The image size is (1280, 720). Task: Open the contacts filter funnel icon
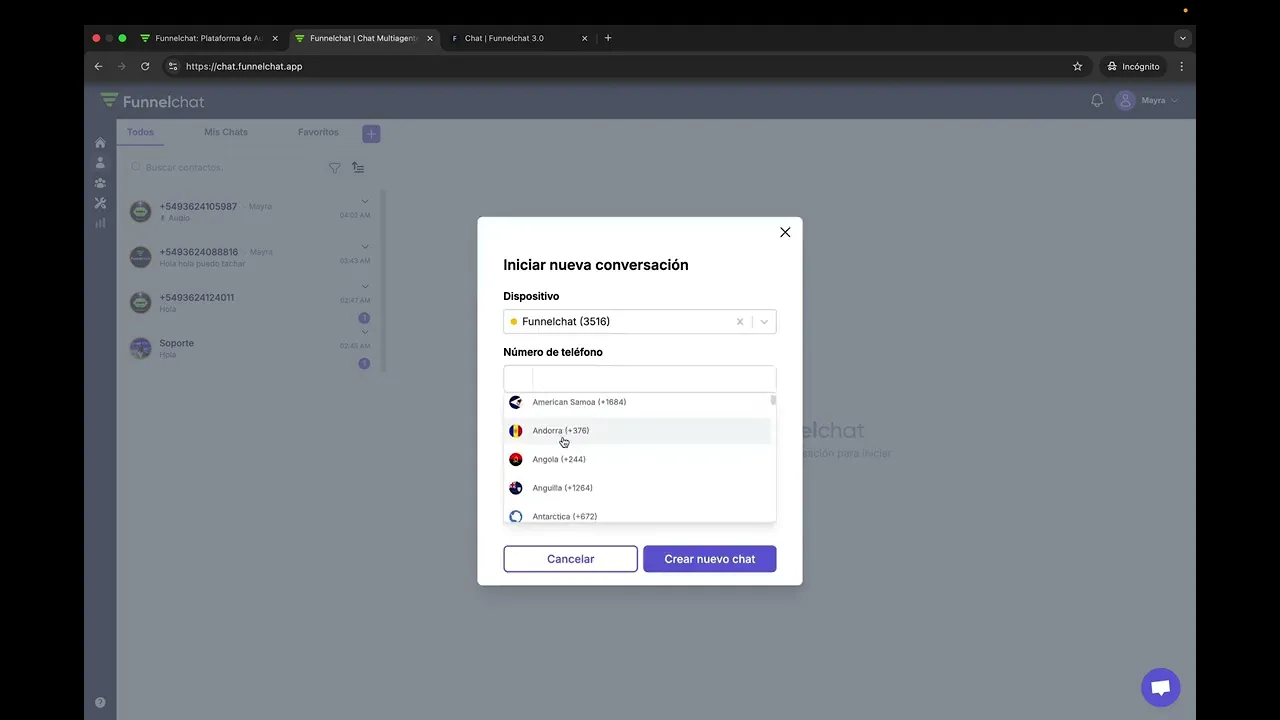coord(335,168)
